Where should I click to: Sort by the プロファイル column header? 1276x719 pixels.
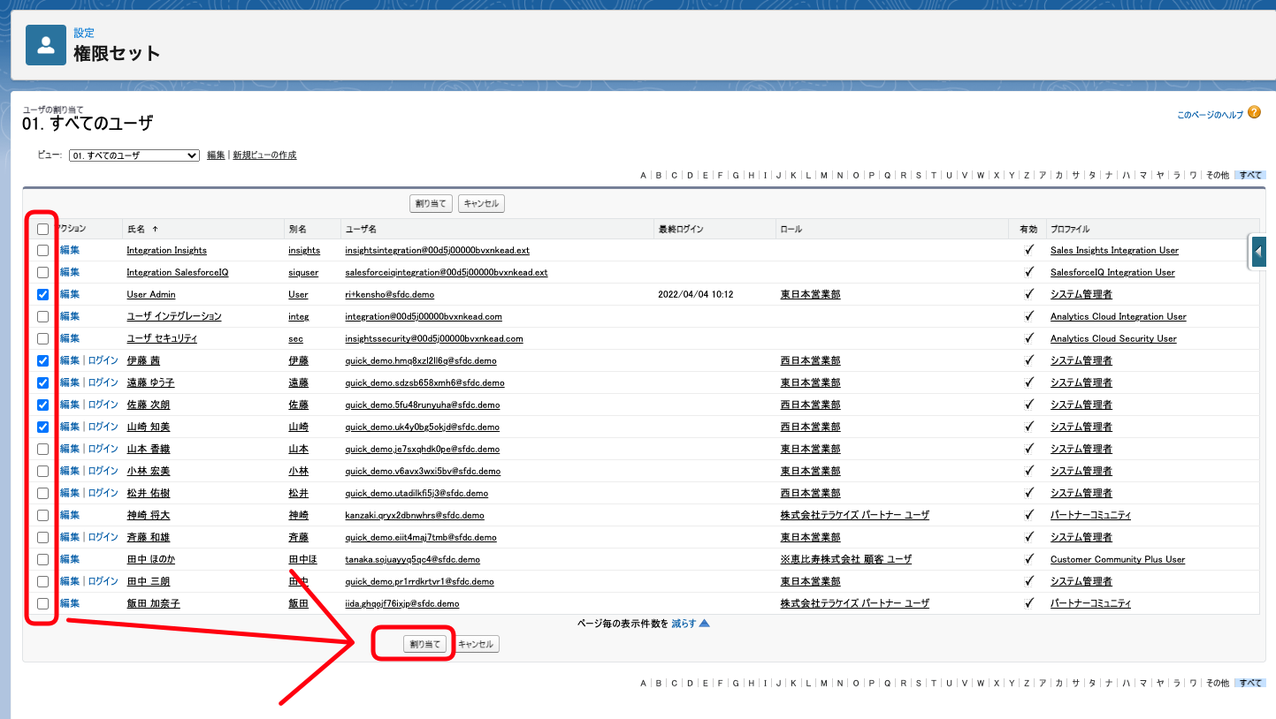coord(1070,229)
